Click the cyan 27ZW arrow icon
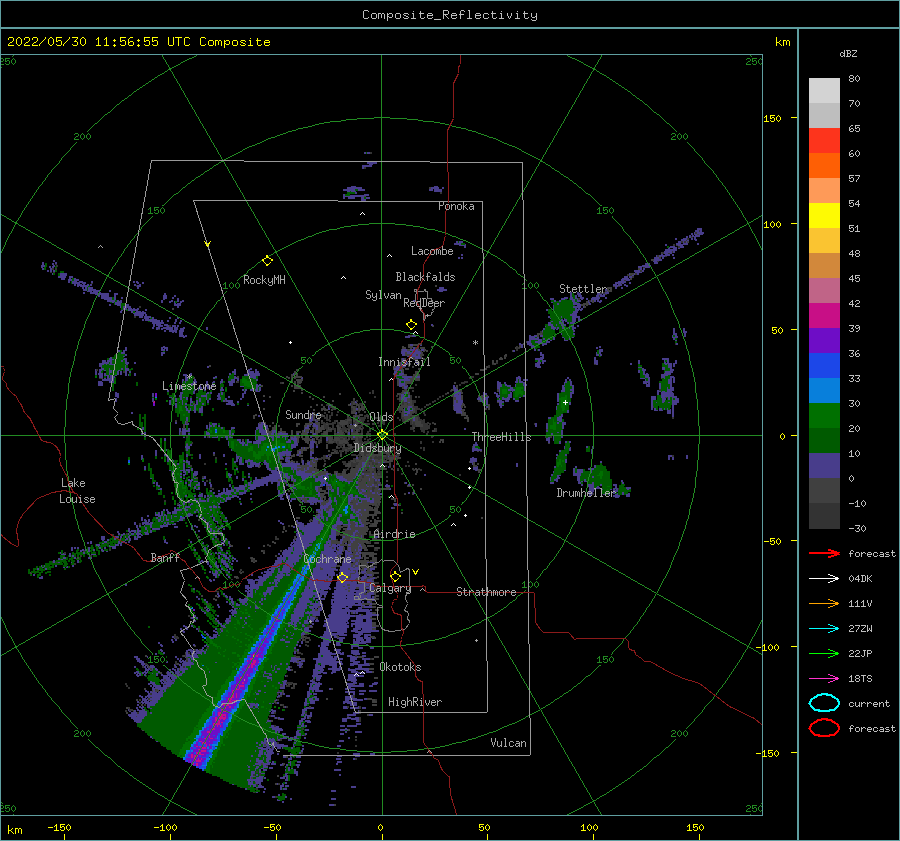The width and height of the screenshot is (900, 841). tap(824, 628)
